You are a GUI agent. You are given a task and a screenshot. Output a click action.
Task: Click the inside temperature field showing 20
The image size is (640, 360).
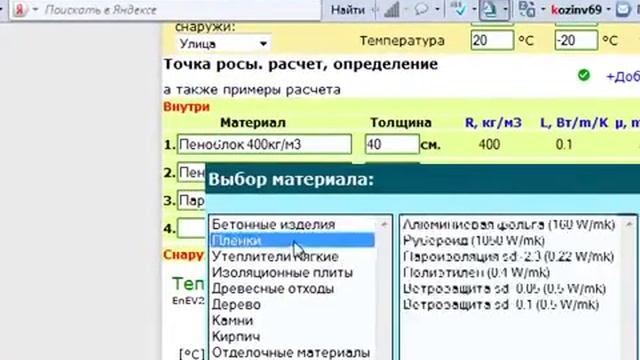tap(492, 40)
